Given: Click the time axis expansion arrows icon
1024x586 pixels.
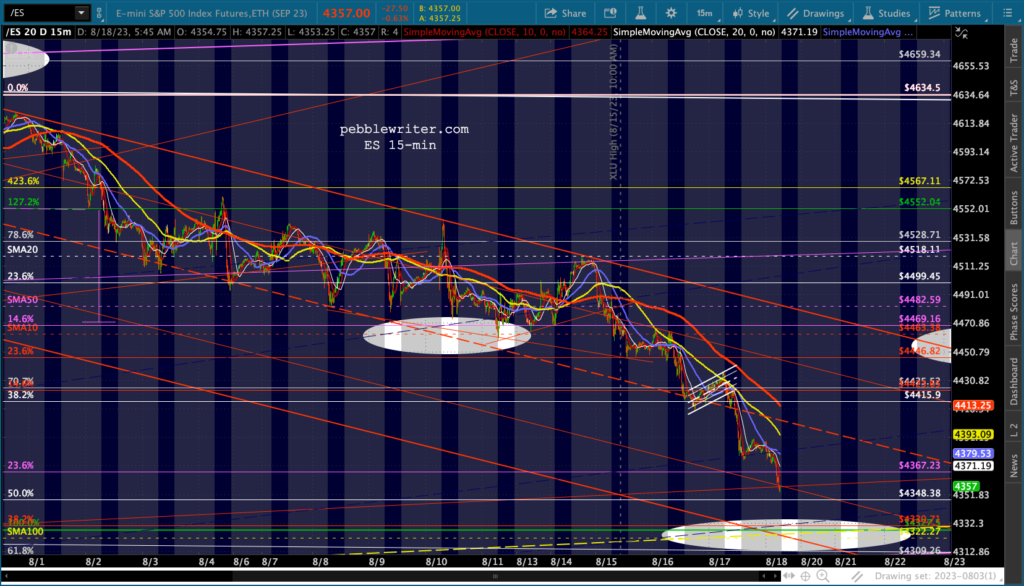Looking at the screenshot, I should [x=789, y=576].
